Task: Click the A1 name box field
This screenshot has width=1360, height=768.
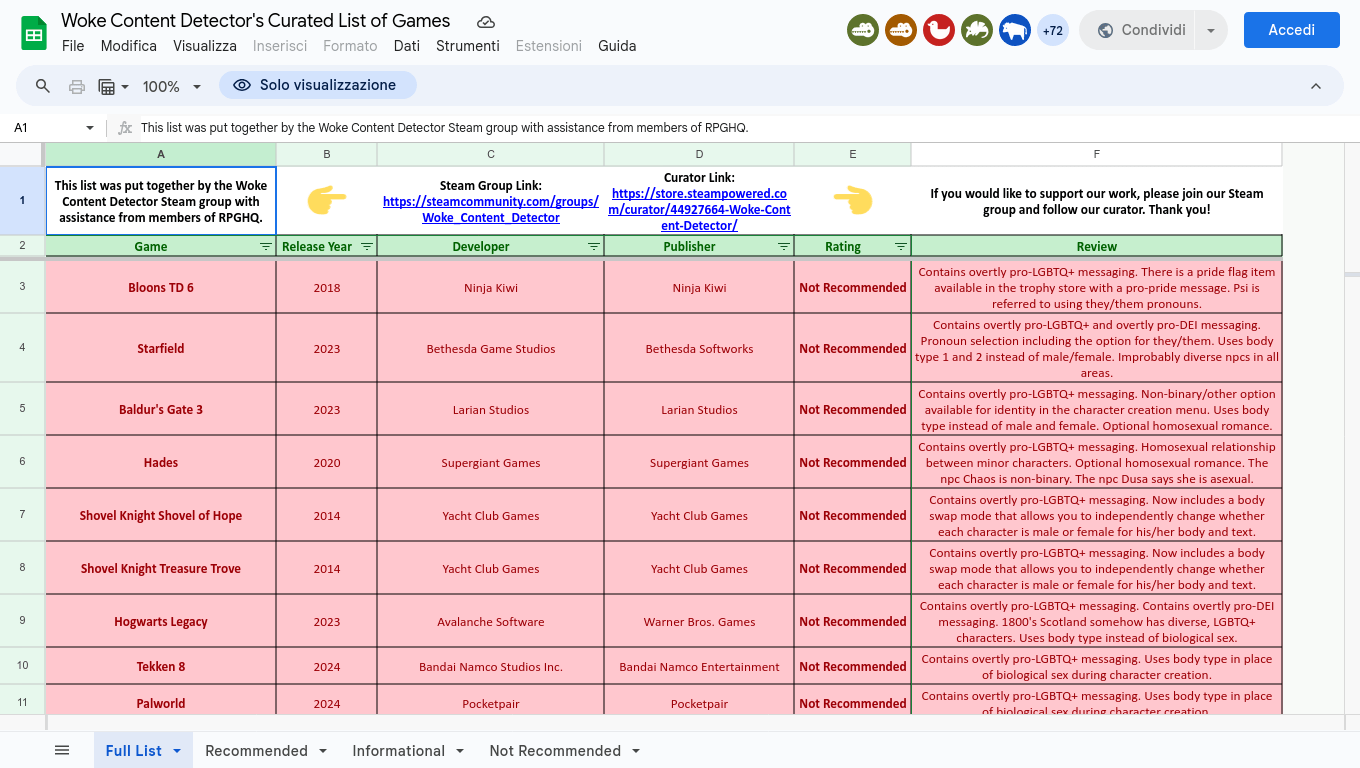Action: 45,128
